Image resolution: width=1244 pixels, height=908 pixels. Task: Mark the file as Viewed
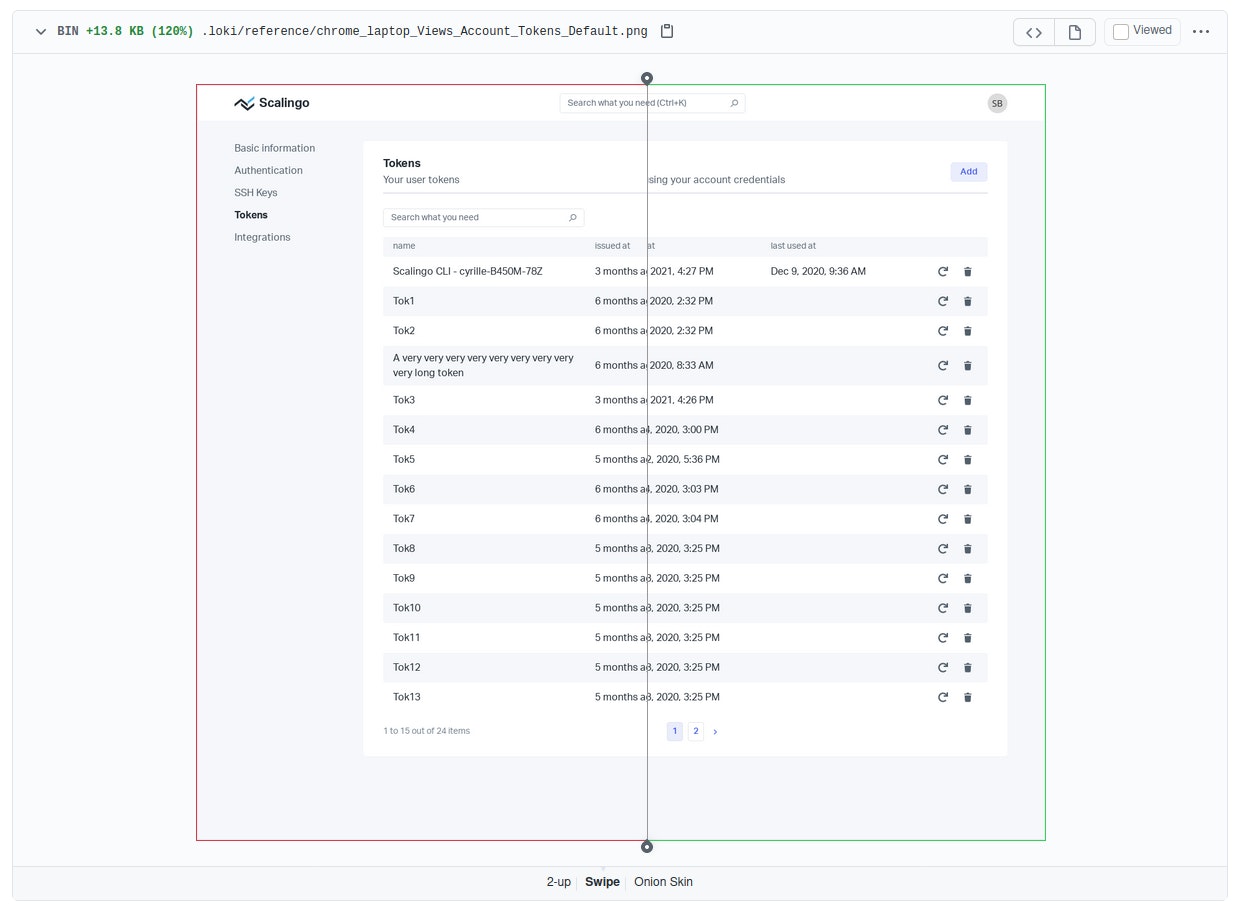point(1120,31)
